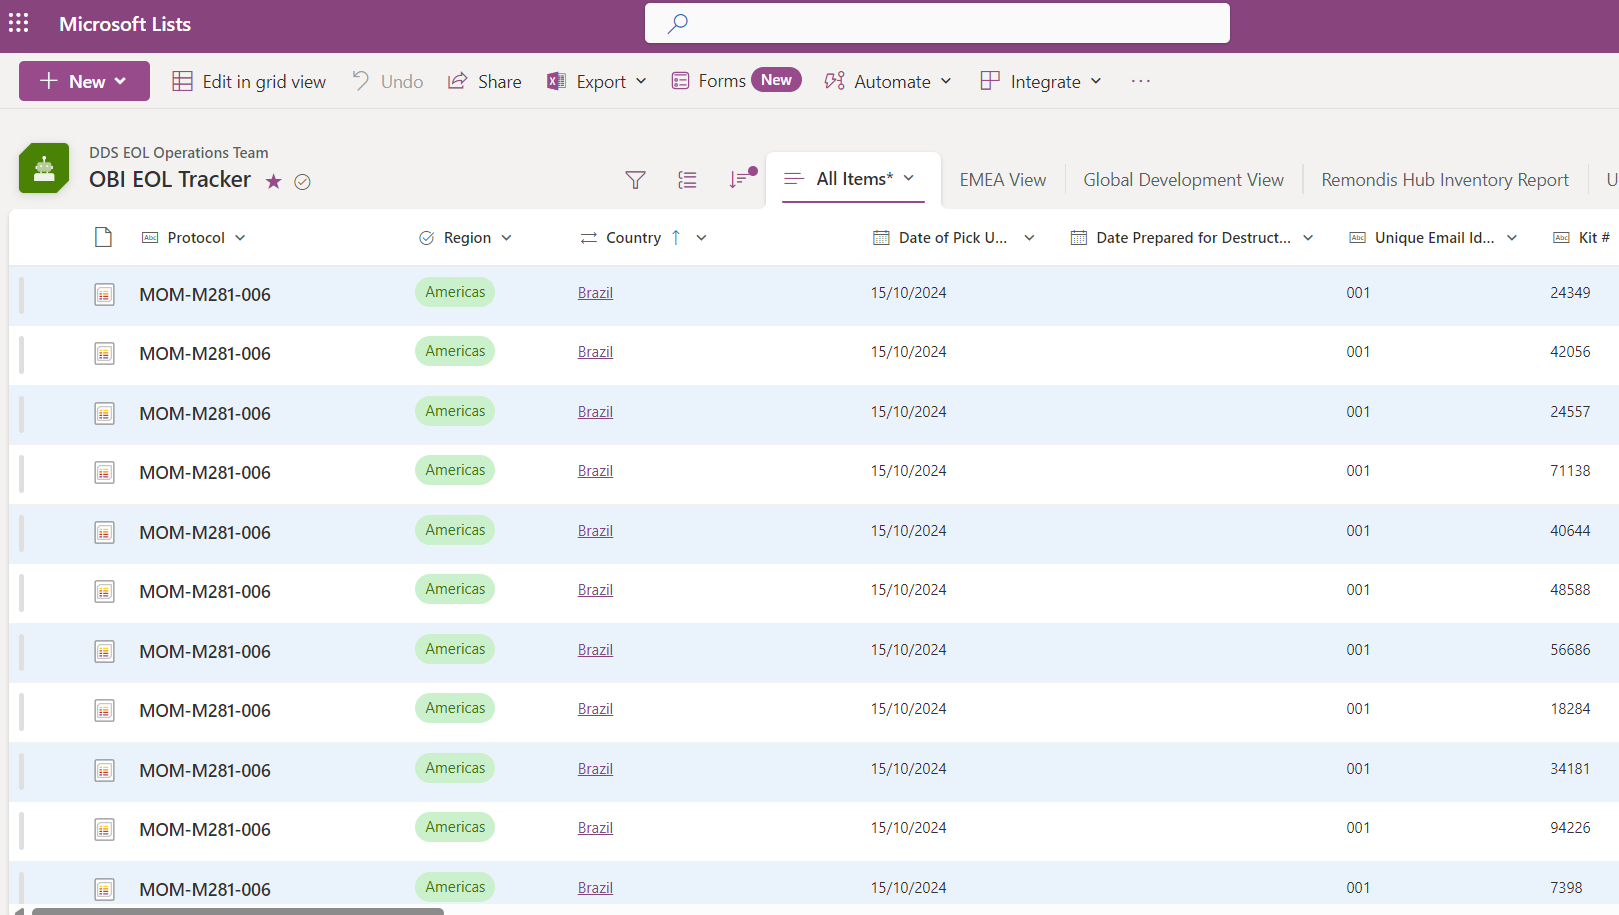This screenshot has width=1619, height=915.
Task: Click the OBI EOL Tracker list icon
Action: (x=44, y=168)
